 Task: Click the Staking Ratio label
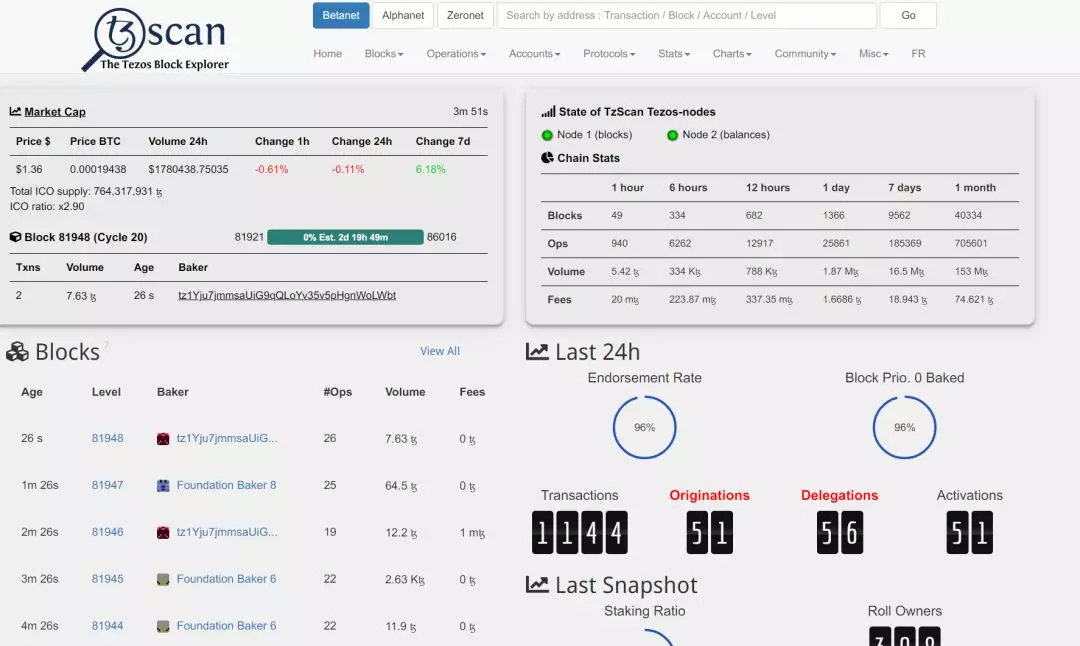click(x=645, y=611)
